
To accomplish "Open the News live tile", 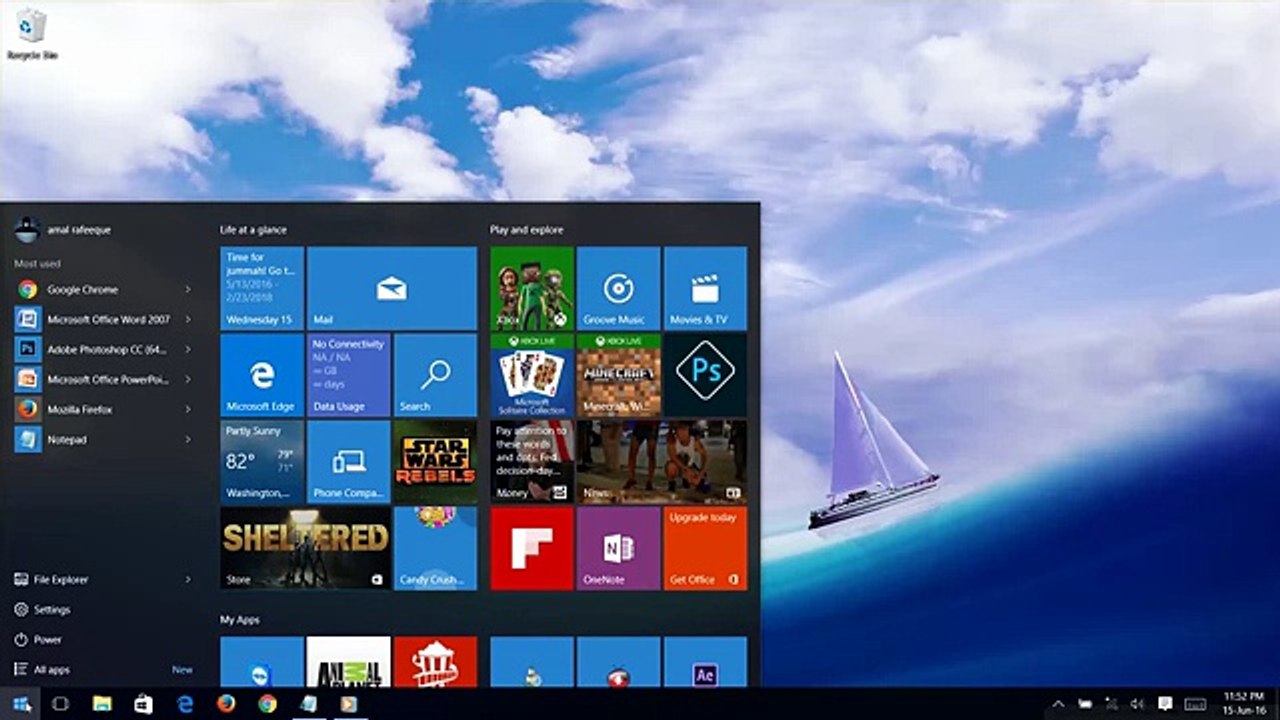I will point(662,462).
